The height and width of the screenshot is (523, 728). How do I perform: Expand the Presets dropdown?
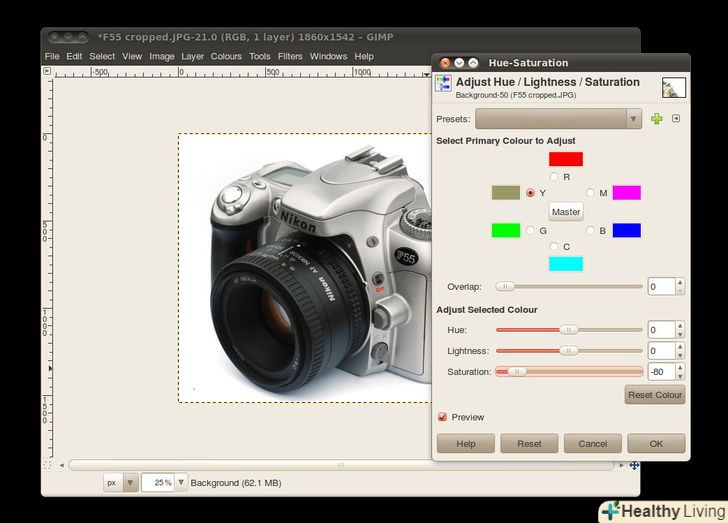tap(558, 119)
